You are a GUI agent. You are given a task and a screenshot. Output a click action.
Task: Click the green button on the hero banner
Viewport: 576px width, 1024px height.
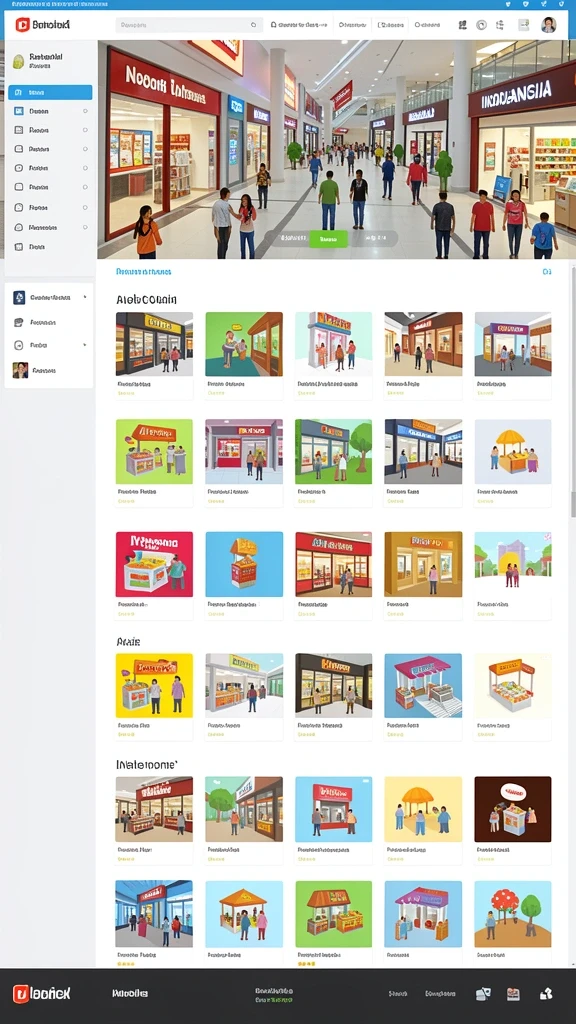coord(328,239)
